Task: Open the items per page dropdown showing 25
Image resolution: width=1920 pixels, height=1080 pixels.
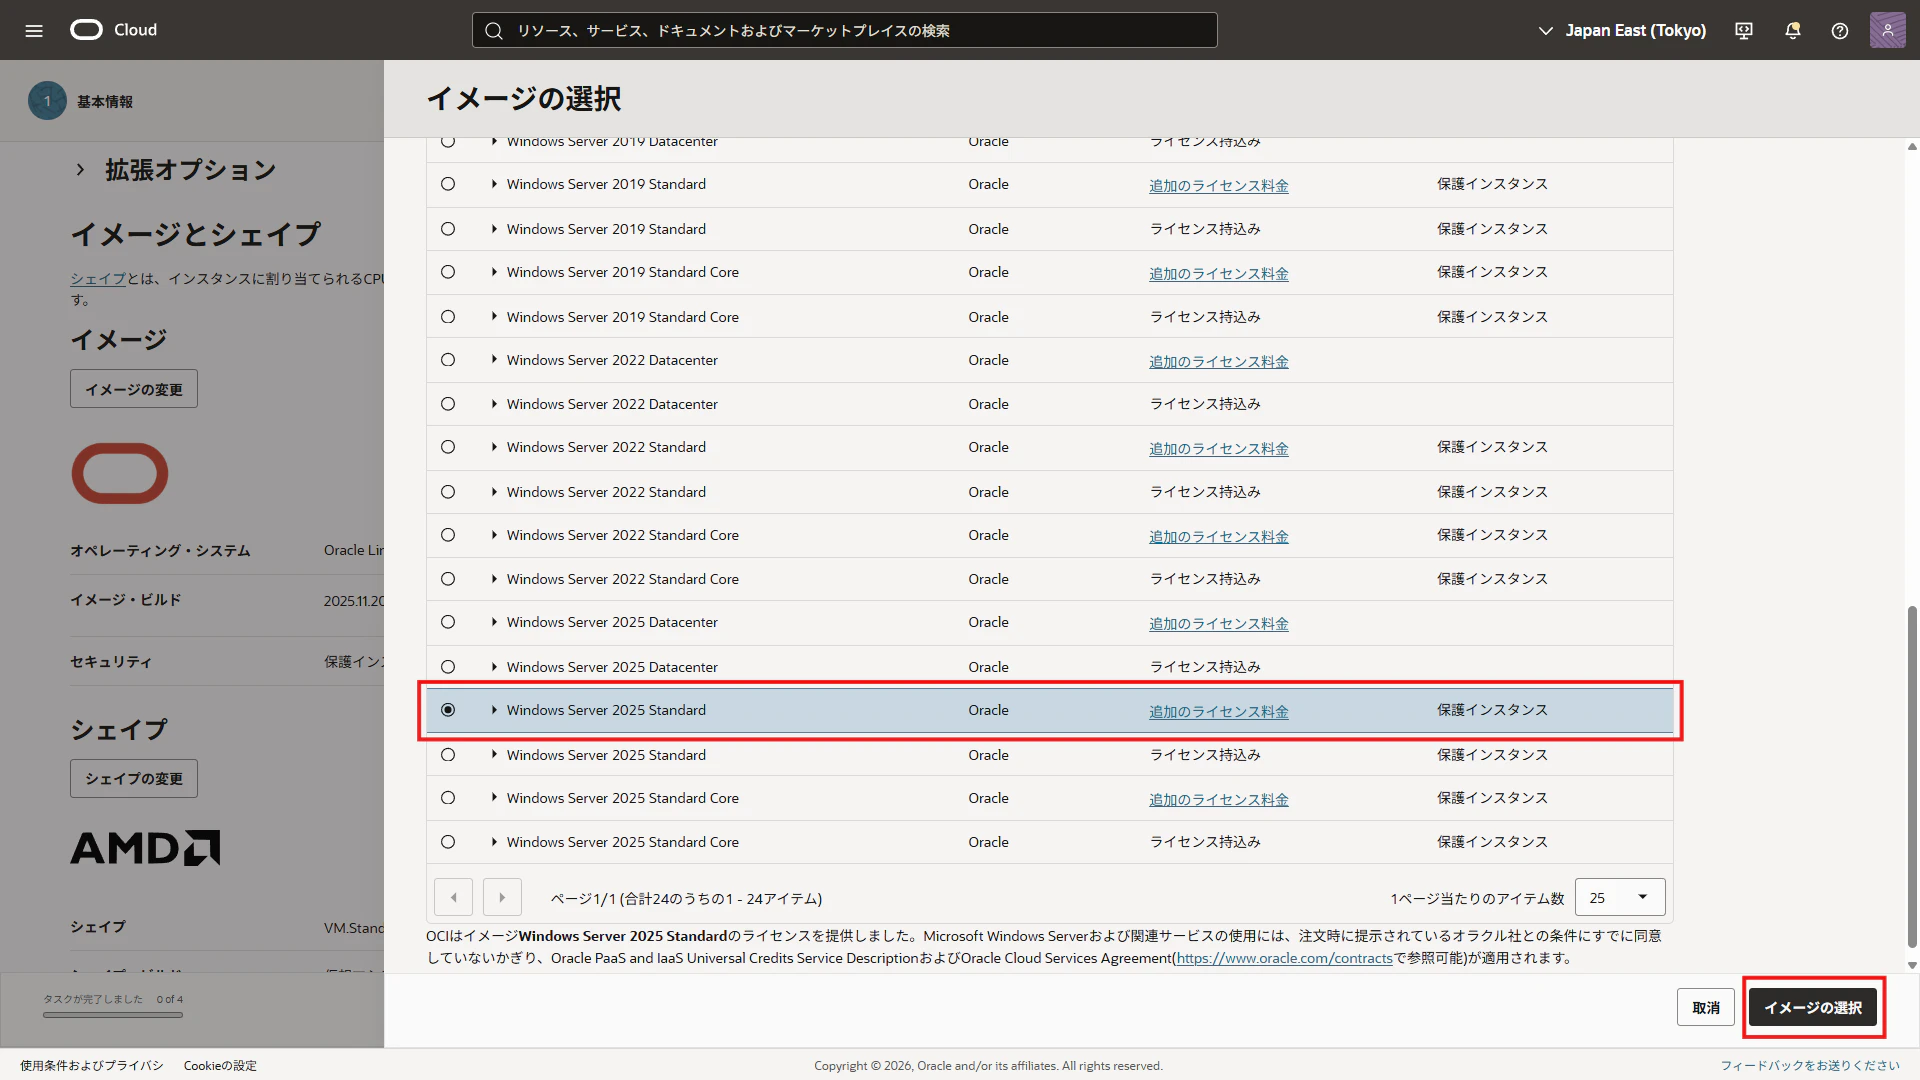Action: [x=1620, y=898]
